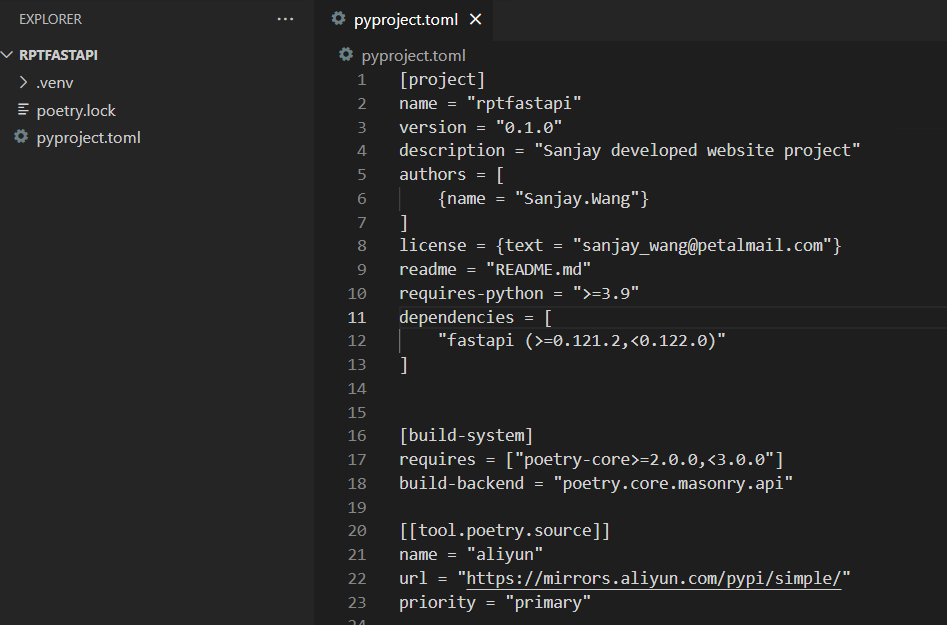Click the breadcrumb gear icon
This screenshot has height=625, width=947.
345,54
